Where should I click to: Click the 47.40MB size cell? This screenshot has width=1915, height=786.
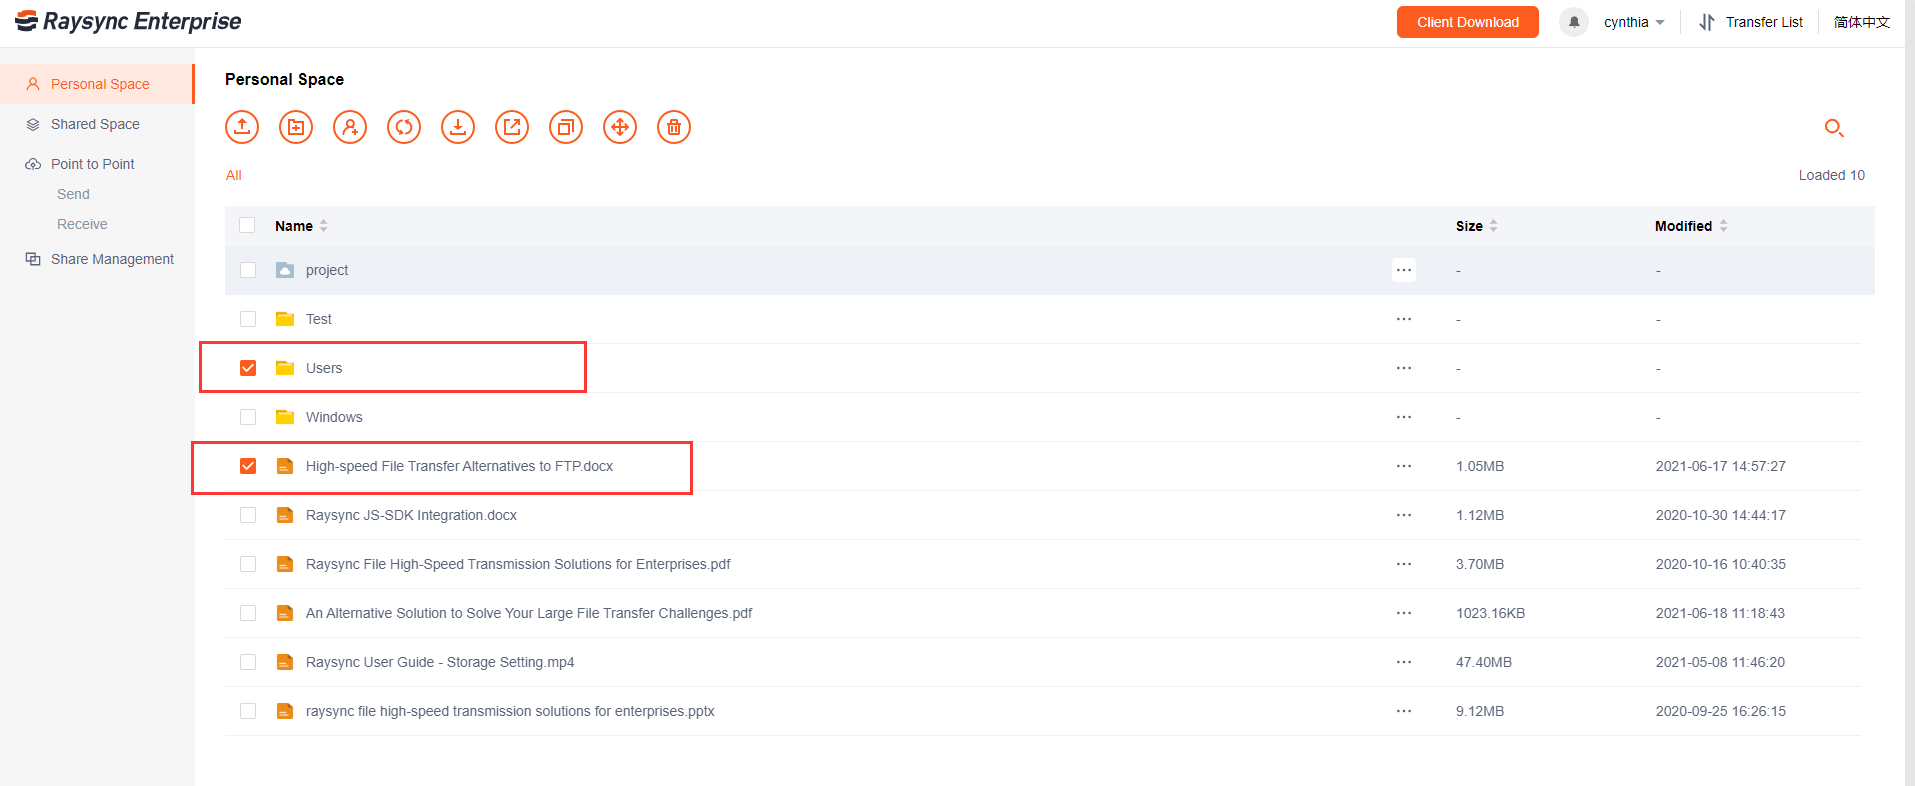(1484, 662)
